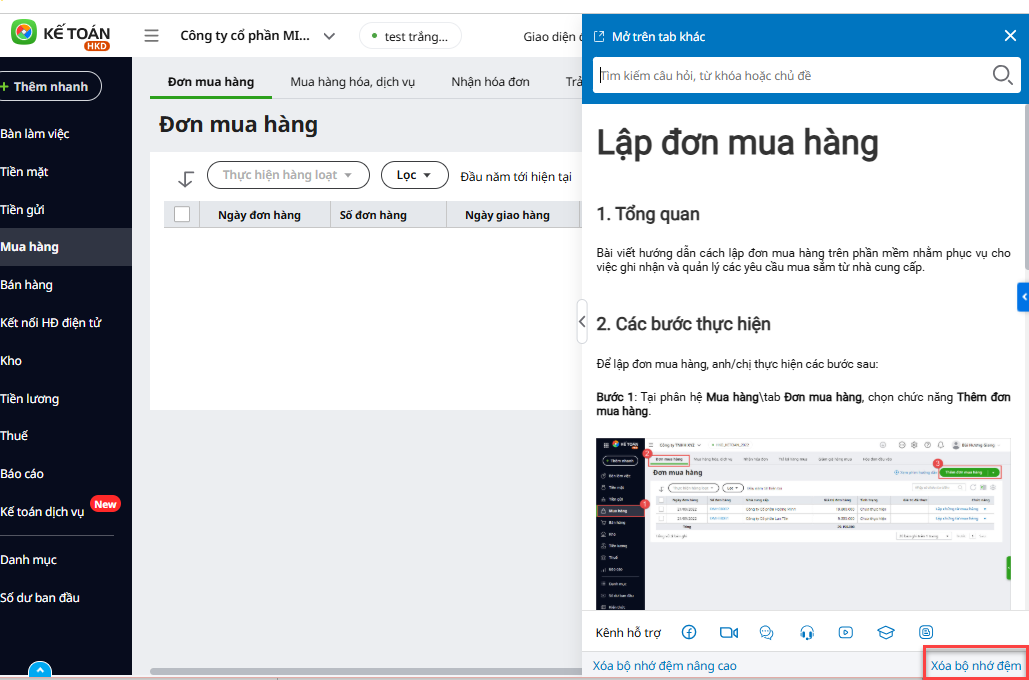Click the Xóa bộ nhớ đệm link
This screenshot has width=1029, height=680.
coord(976,665)
